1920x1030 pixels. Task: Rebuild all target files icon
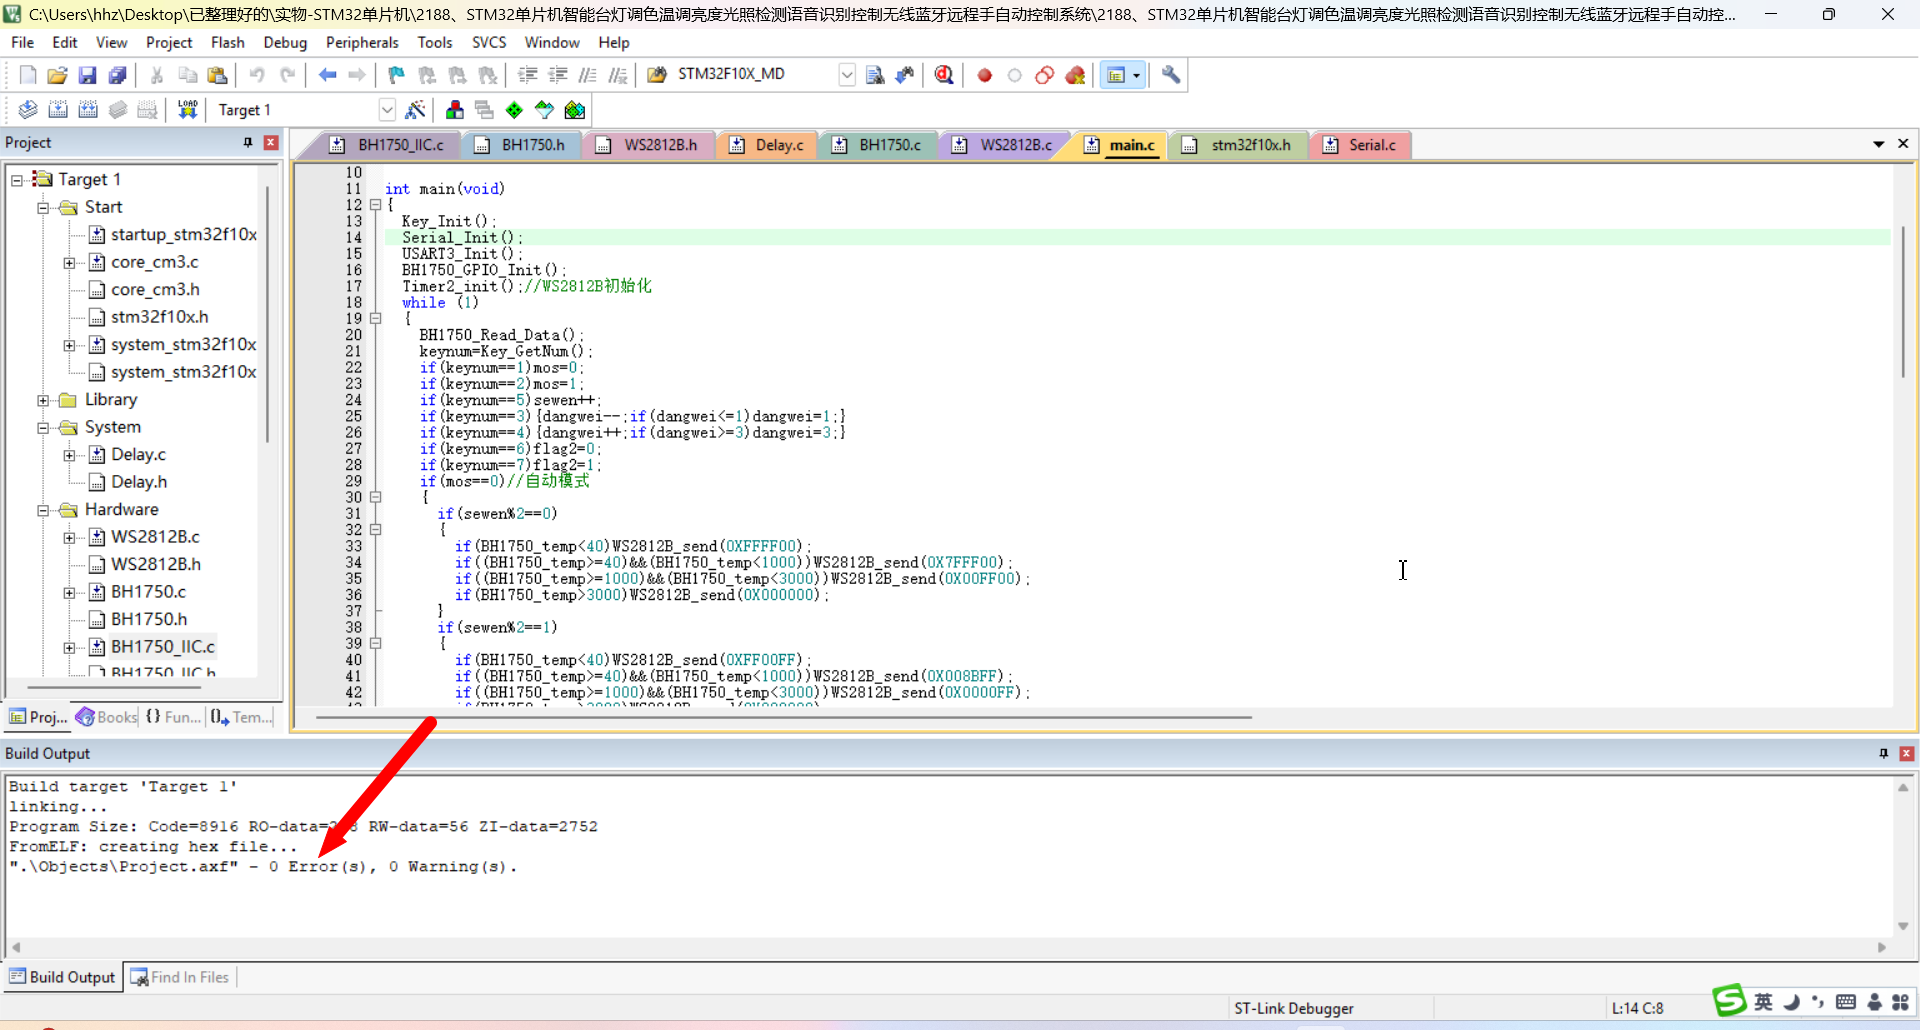coord(88,110)
